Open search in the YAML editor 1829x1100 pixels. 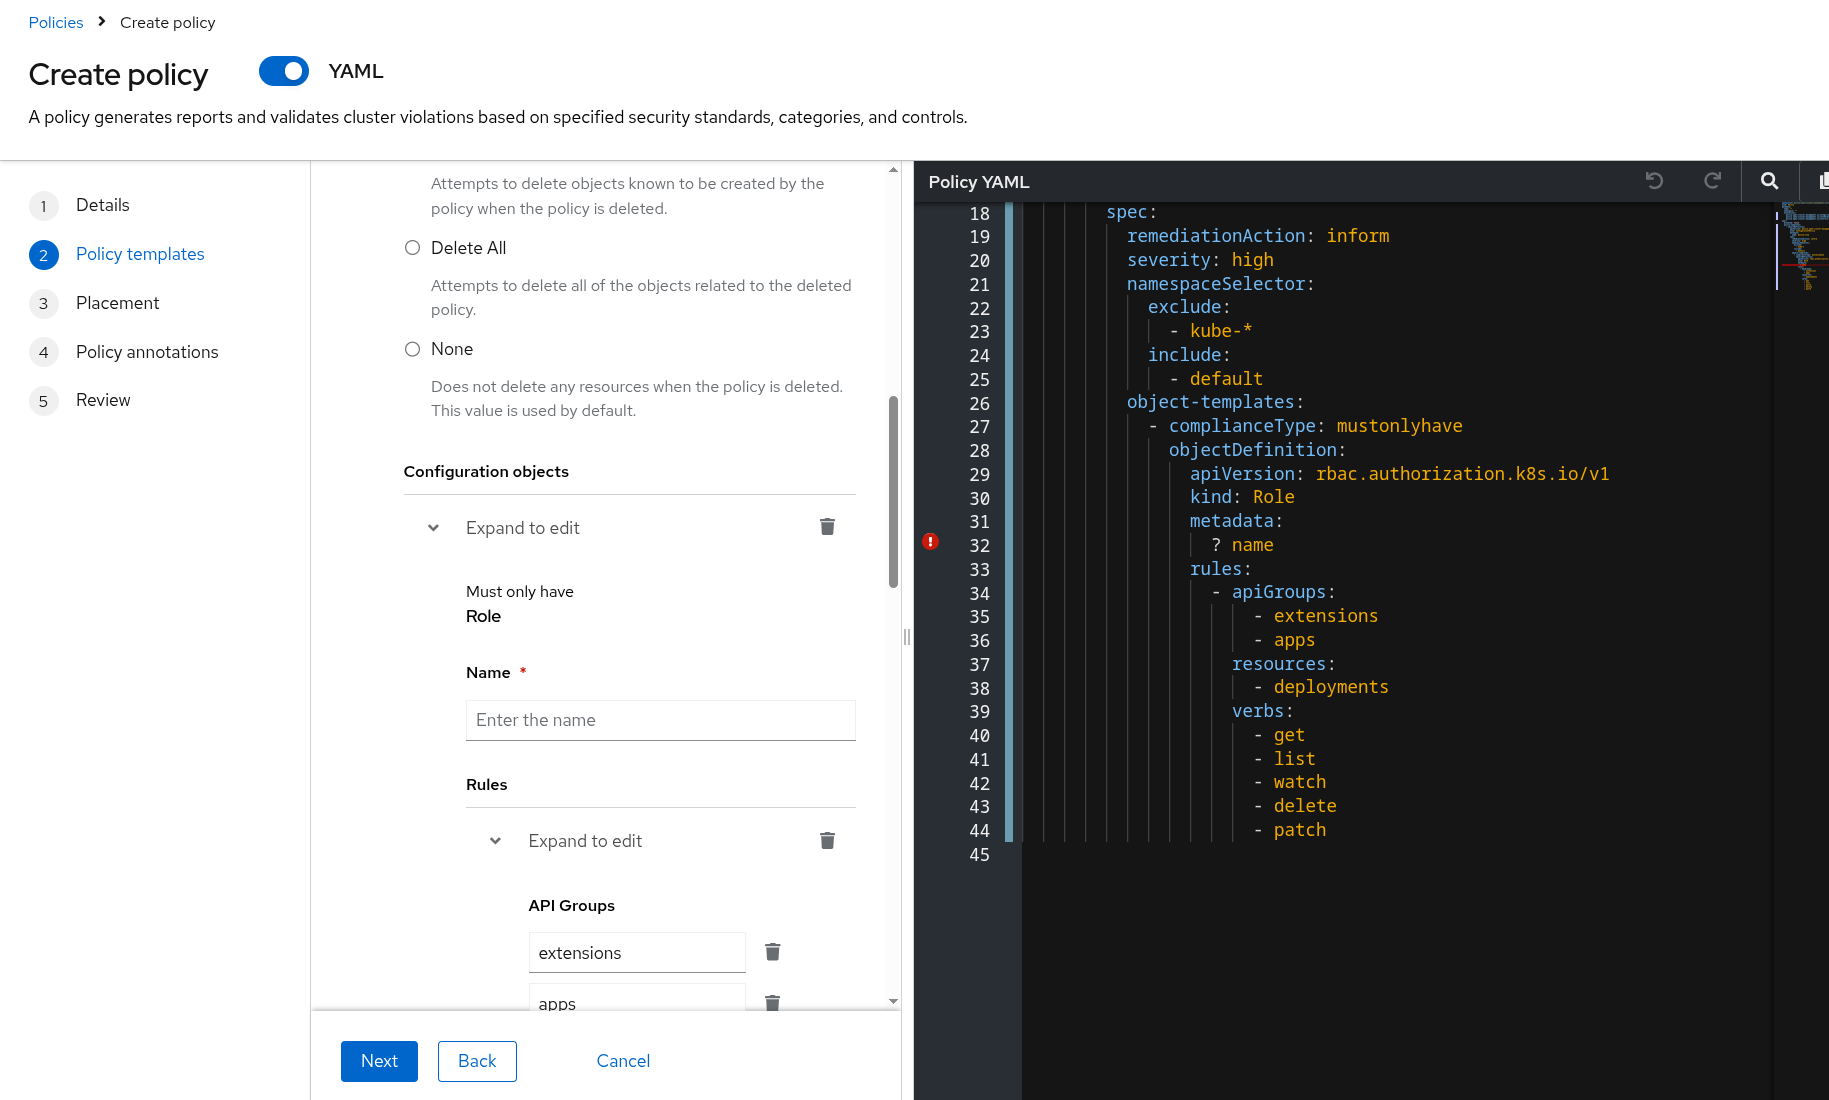pos(1769,181)
